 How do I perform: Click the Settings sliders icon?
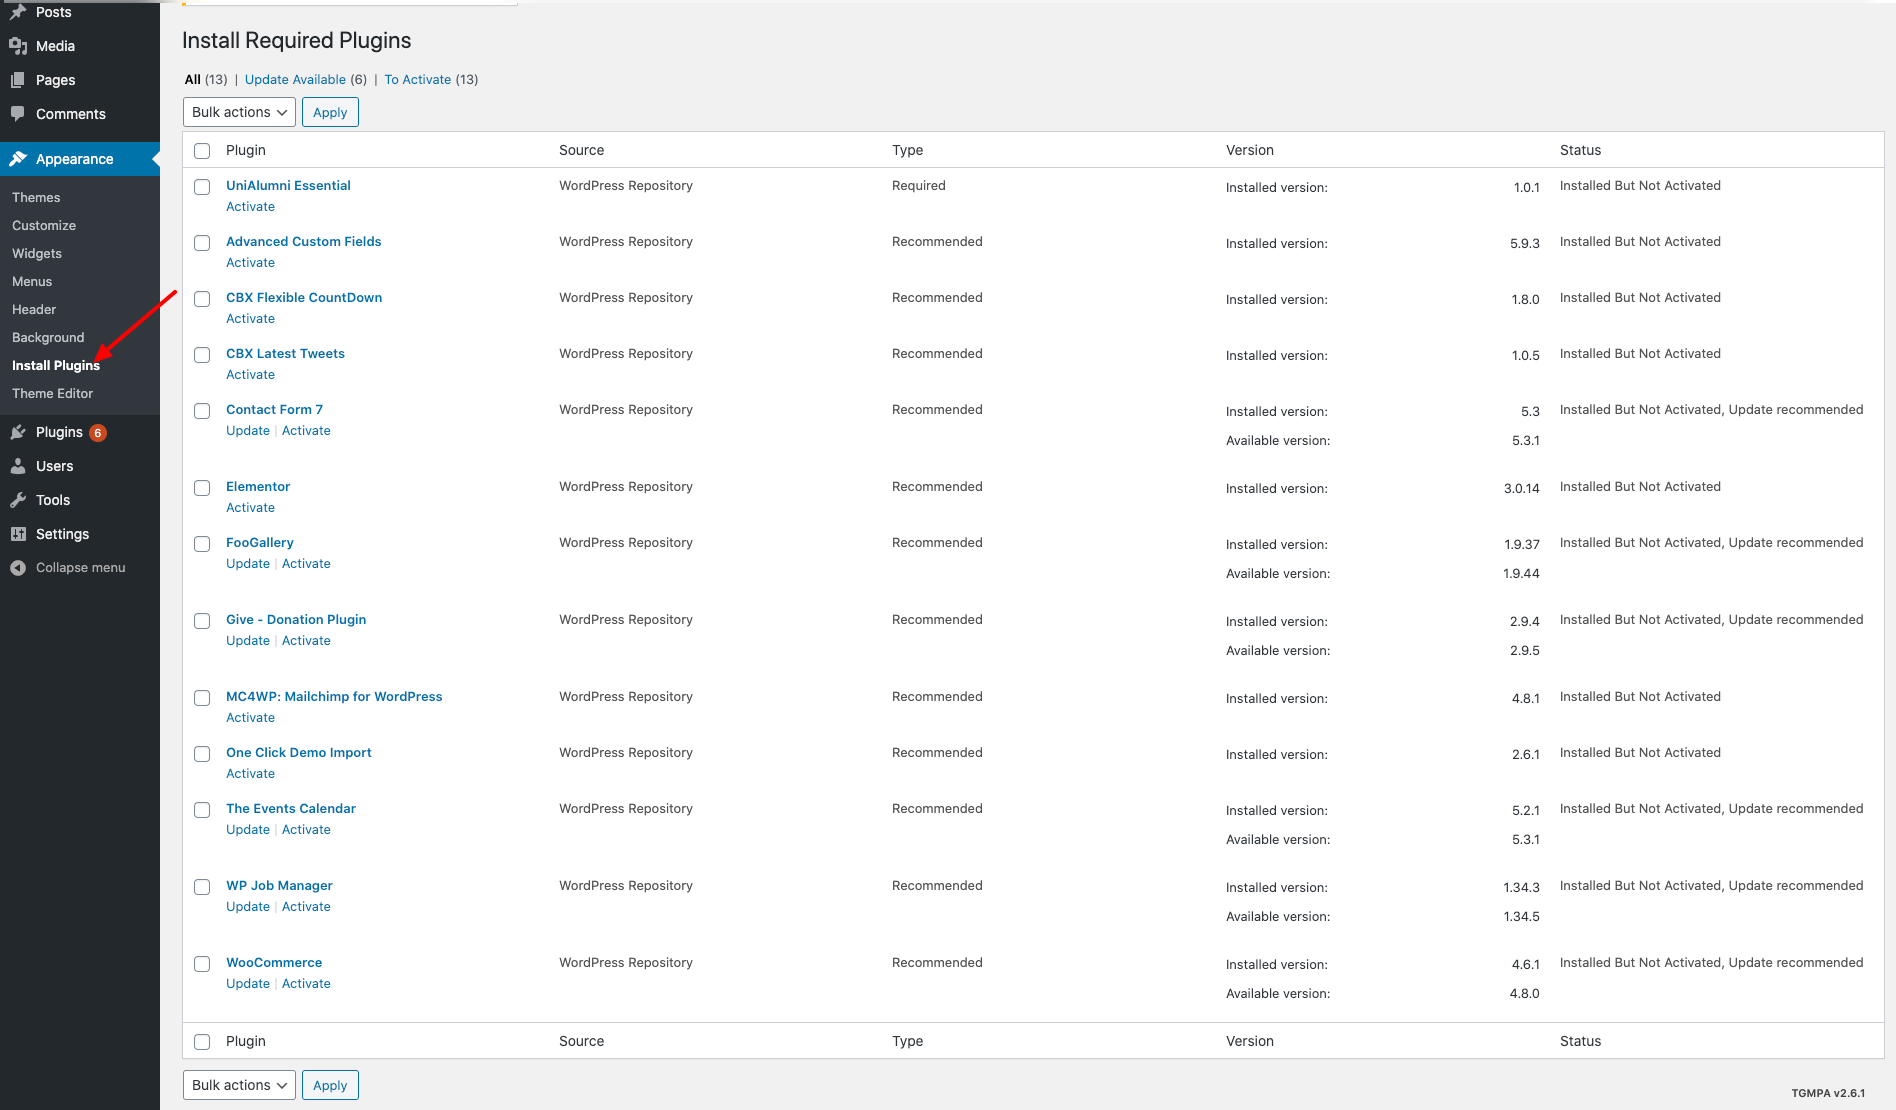tap(18, 534)
